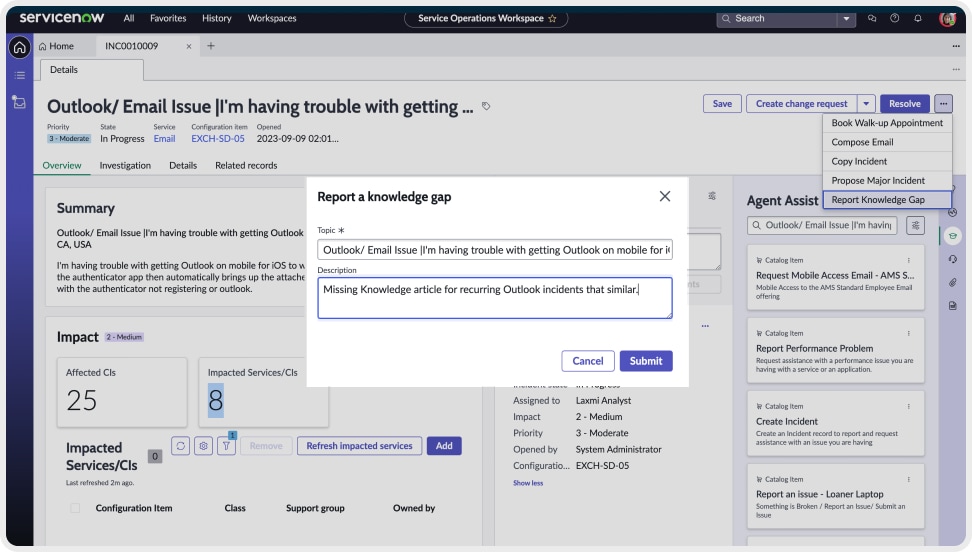Open Agent Assist search filter settings icon

(915, 226)
